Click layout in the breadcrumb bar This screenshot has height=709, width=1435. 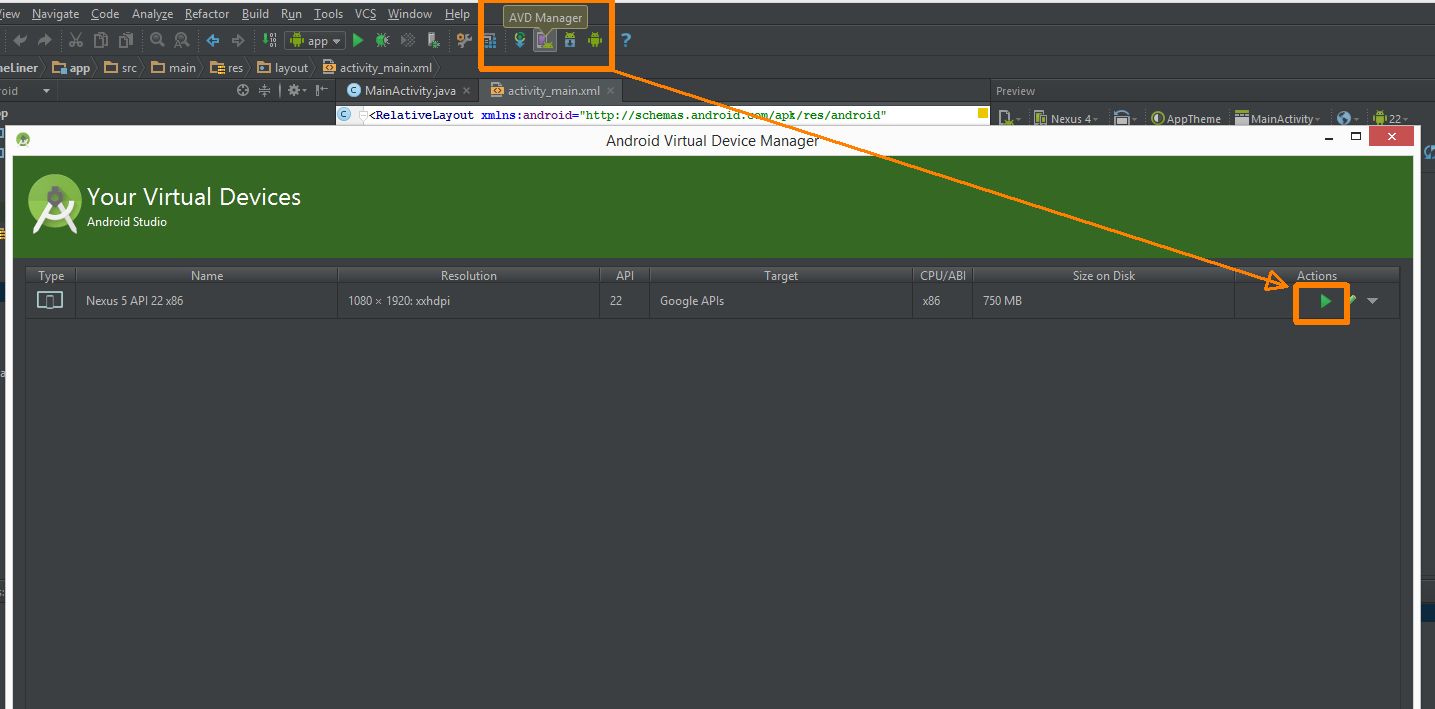tap(283, 68)
